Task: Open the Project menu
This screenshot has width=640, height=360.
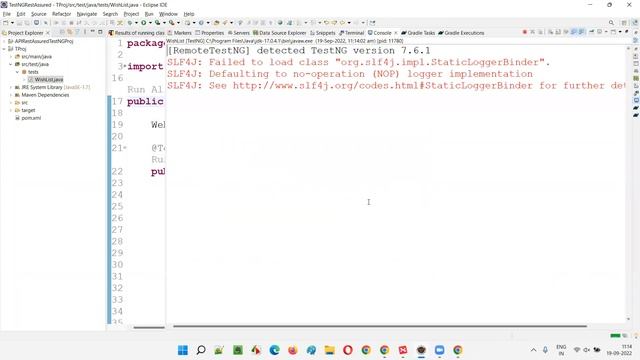Action: [x=131, y=14]
